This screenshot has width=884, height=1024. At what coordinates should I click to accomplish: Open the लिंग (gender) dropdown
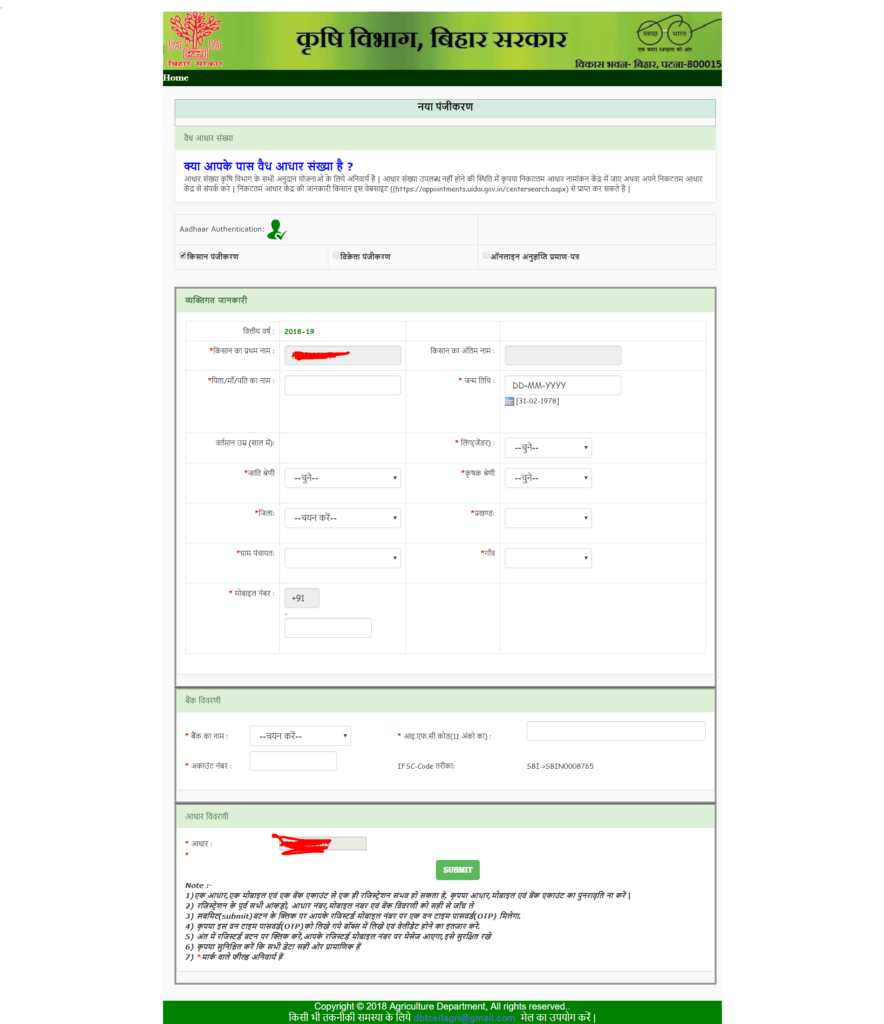click(x=548, y=447)
